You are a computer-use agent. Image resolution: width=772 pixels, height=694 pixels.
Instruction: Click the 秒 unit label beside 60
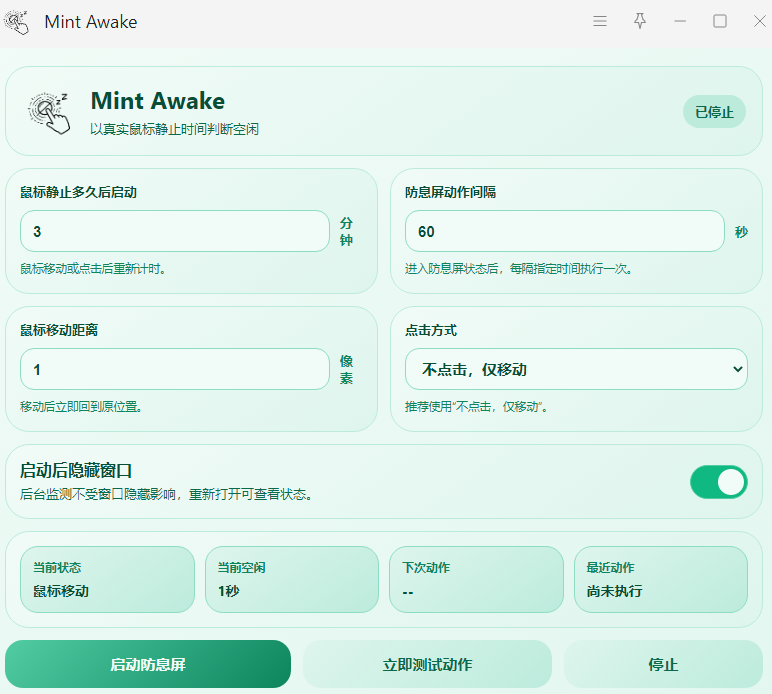741,231
